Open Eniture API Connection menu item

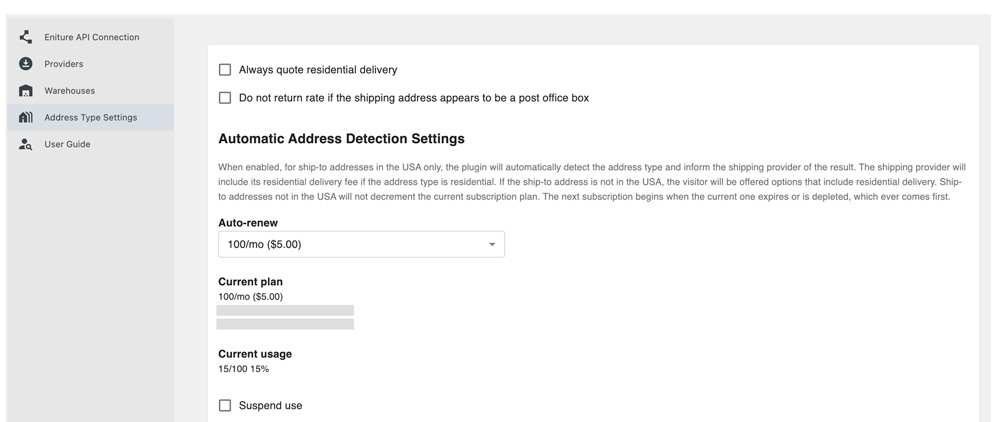[91, 37]
